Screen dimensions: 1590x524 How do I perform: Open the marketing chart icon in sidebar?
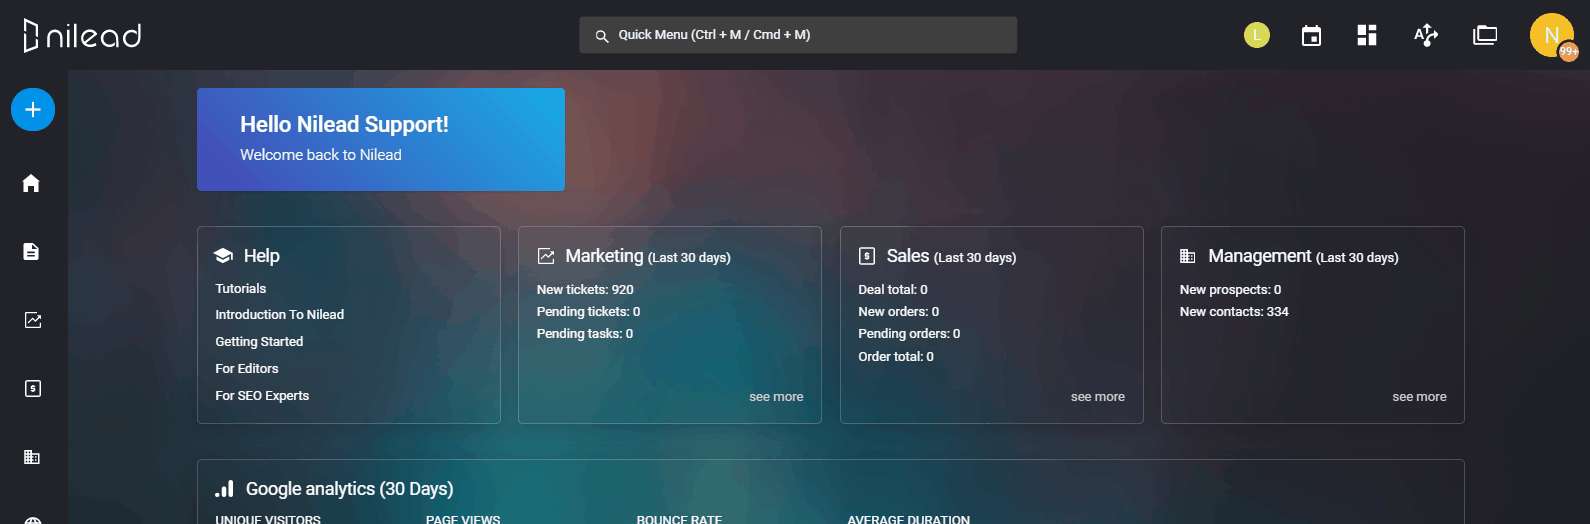(32, 320)
